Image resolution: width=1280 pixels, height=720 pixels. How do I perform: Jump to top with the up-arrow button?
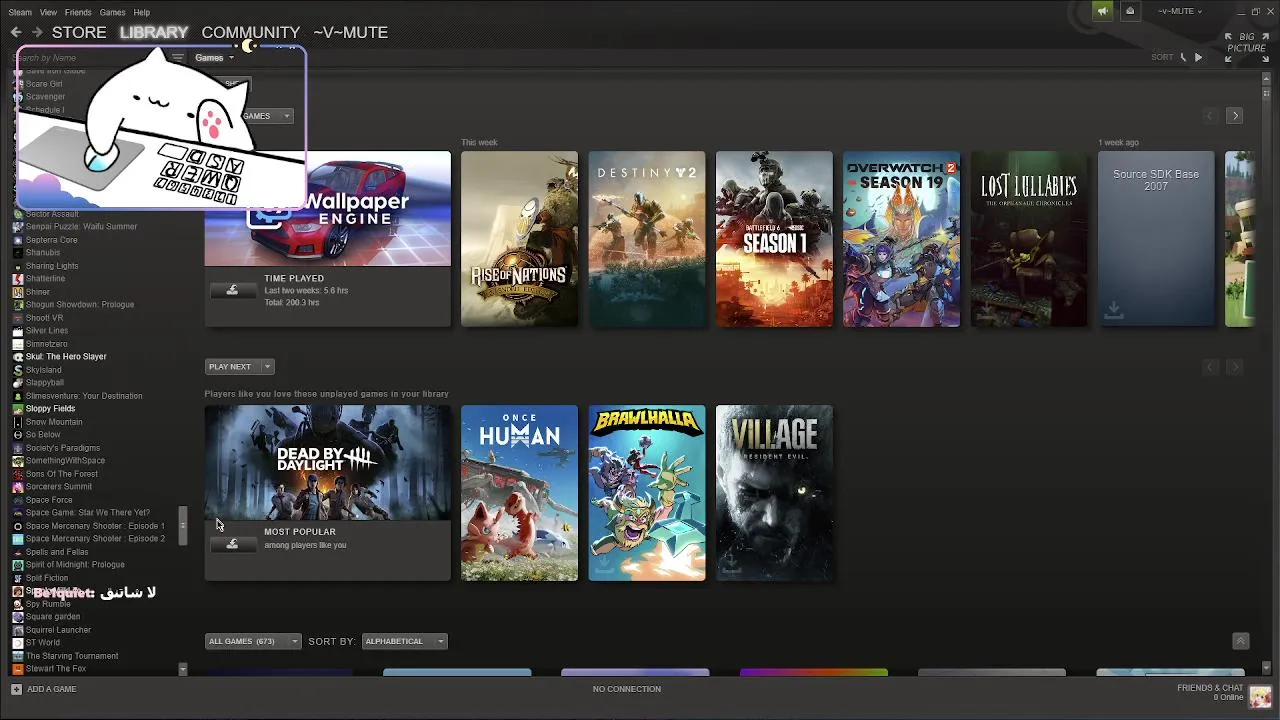tap(1240, 641)
